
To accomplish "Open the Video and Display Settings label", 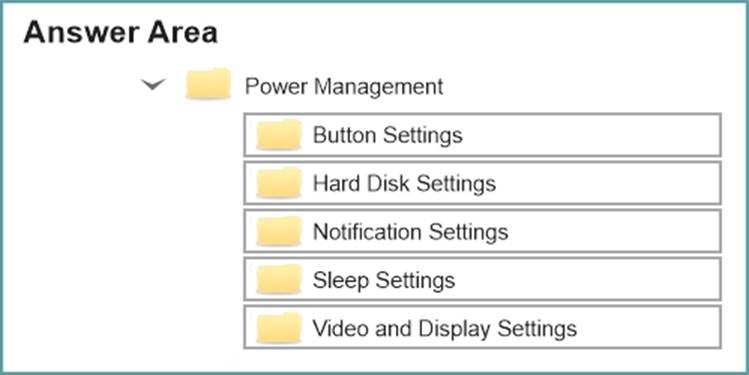I will pyautogui.click(x=445, y=328).
